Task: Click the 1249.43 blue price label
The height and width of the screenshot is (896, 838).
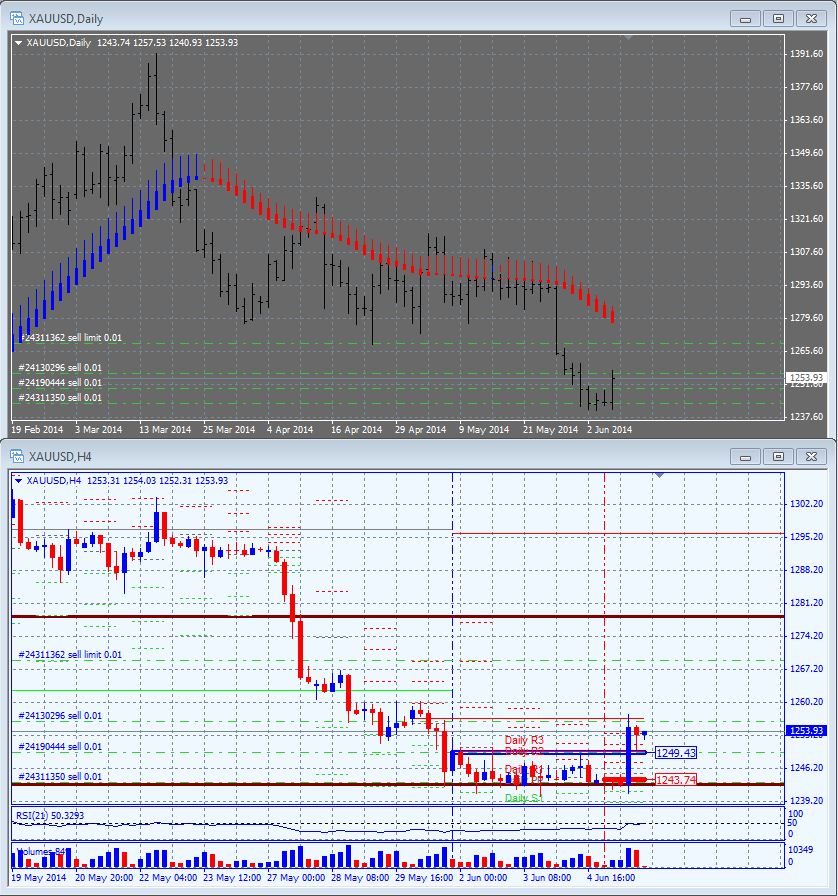Action: pos(676,753)
